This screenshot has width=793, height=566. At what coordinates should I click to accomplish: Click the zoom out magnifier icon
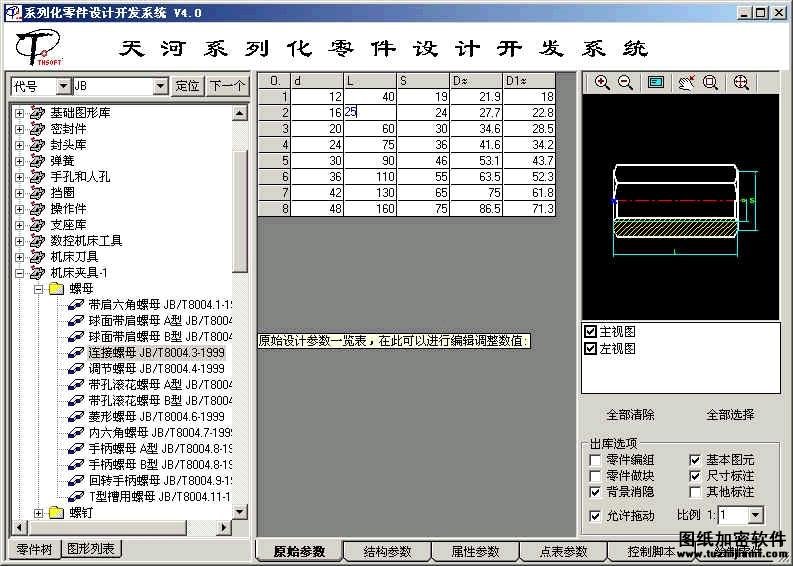pyautogui.click(x=625, y=83)
